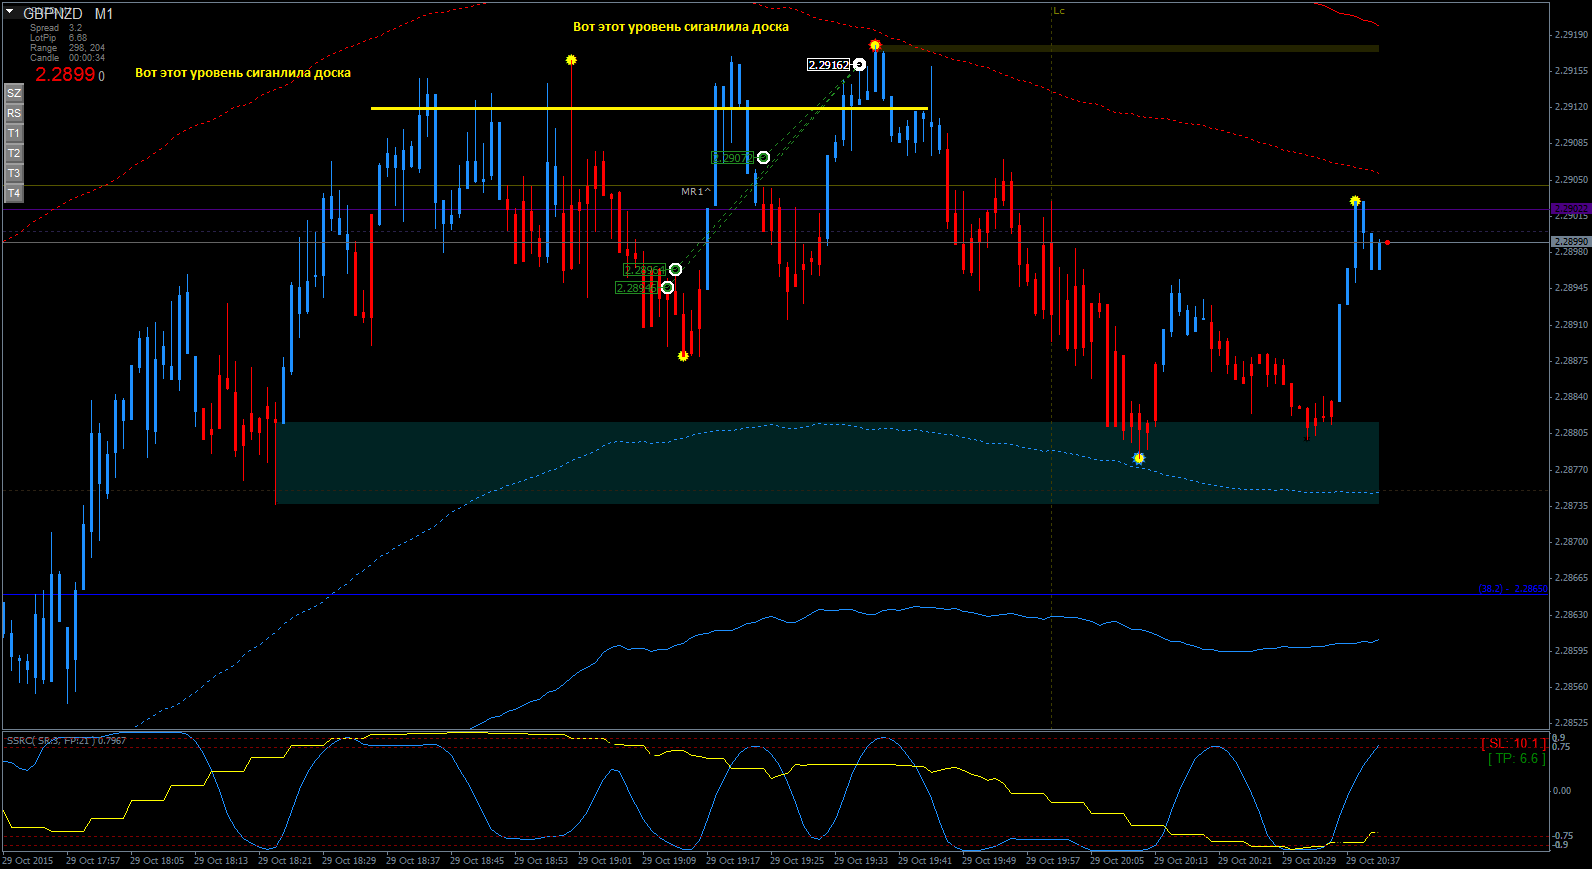The width and height of the screenshot is (1592, 869).
Task: Toggle the SZ panel button
Action: click(x=14, y=93)
